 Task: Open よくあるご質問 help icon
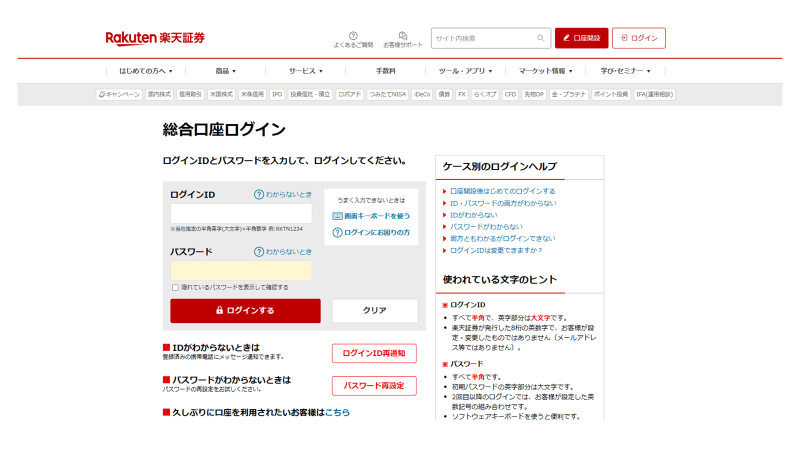pos(353,35)
